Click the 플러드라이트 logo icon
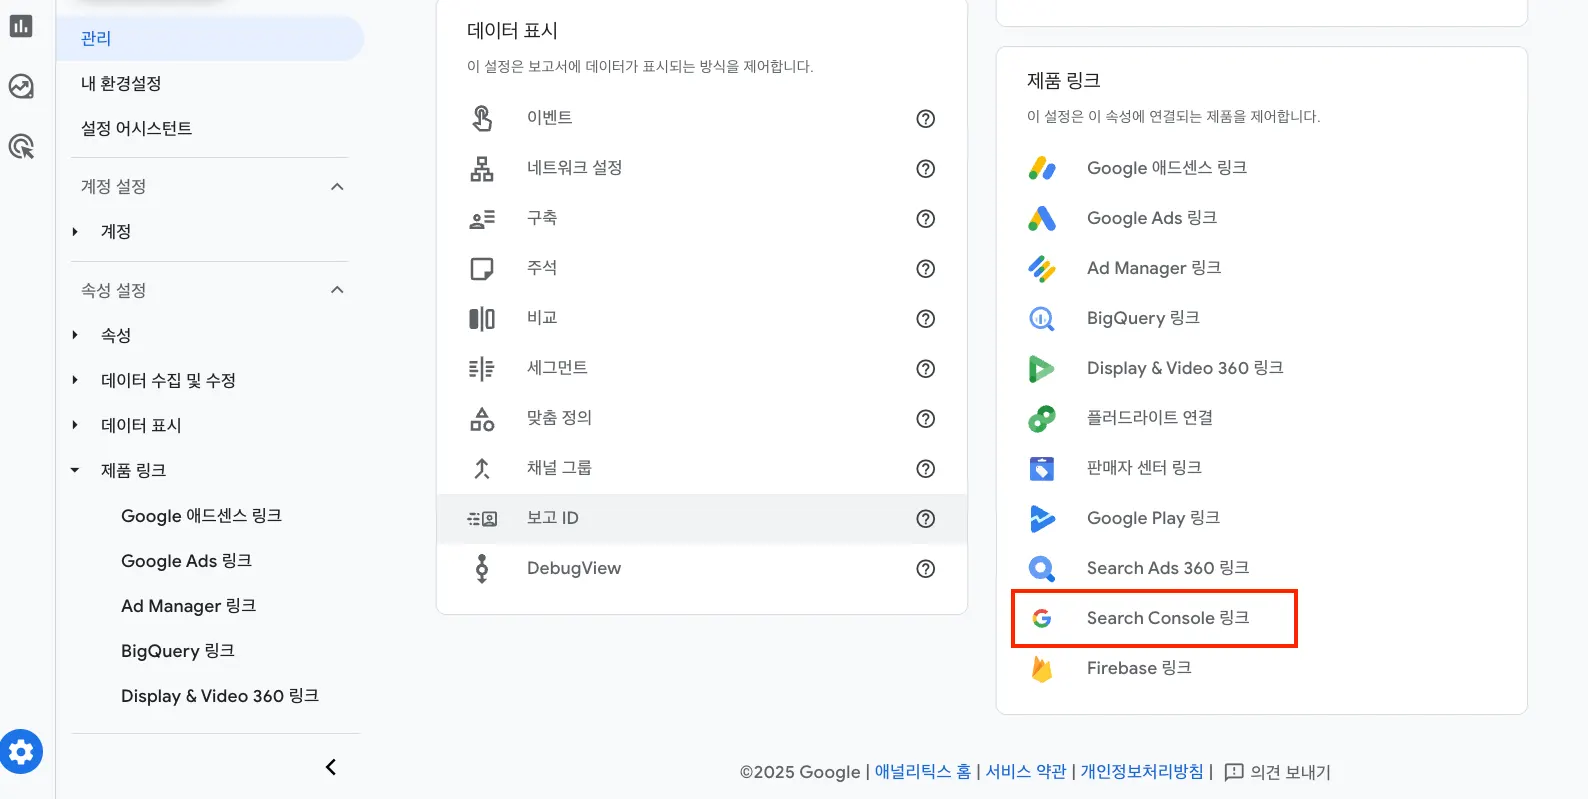The image size is (1588, 799). (1042, 418)
